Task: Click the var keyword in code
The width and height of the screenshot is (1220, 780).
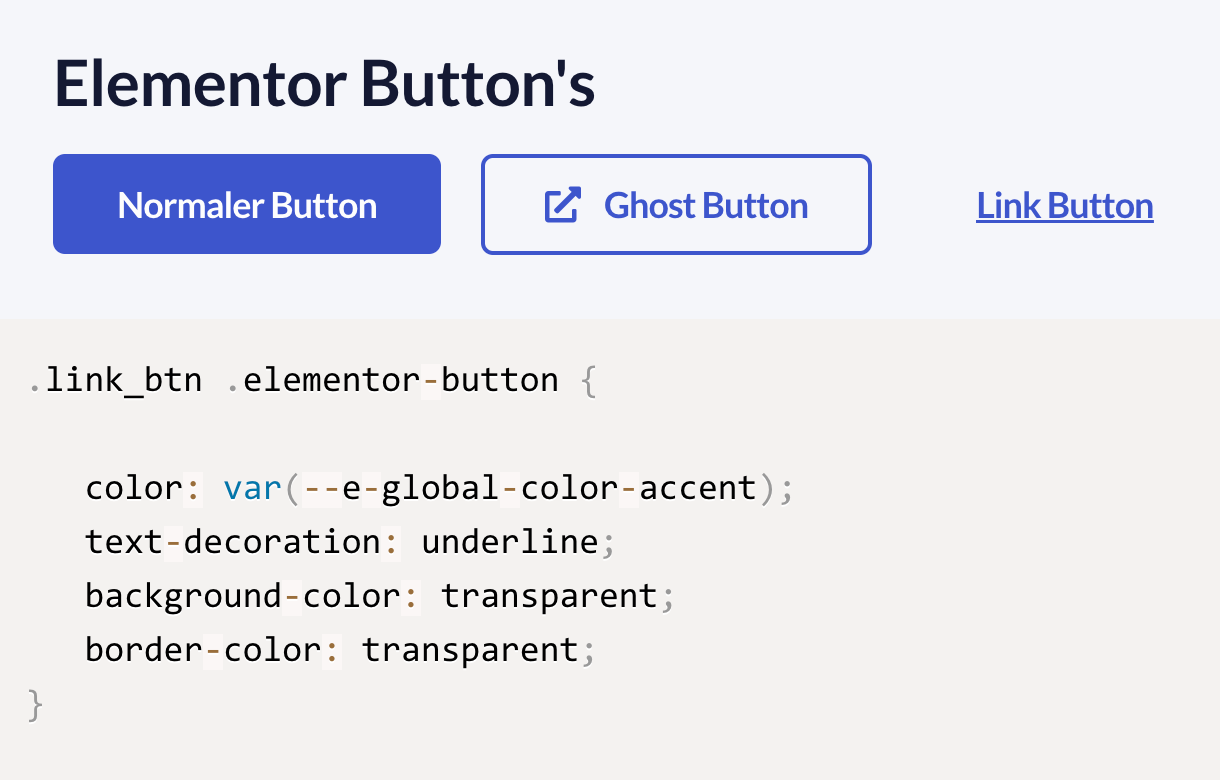Action: point(252,489)
